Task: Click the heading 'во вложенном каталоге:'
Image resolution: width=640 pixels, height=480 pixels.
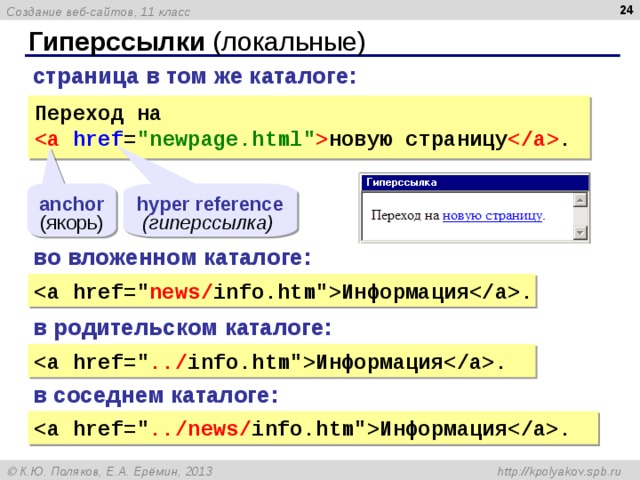Action: click(172, 258)
